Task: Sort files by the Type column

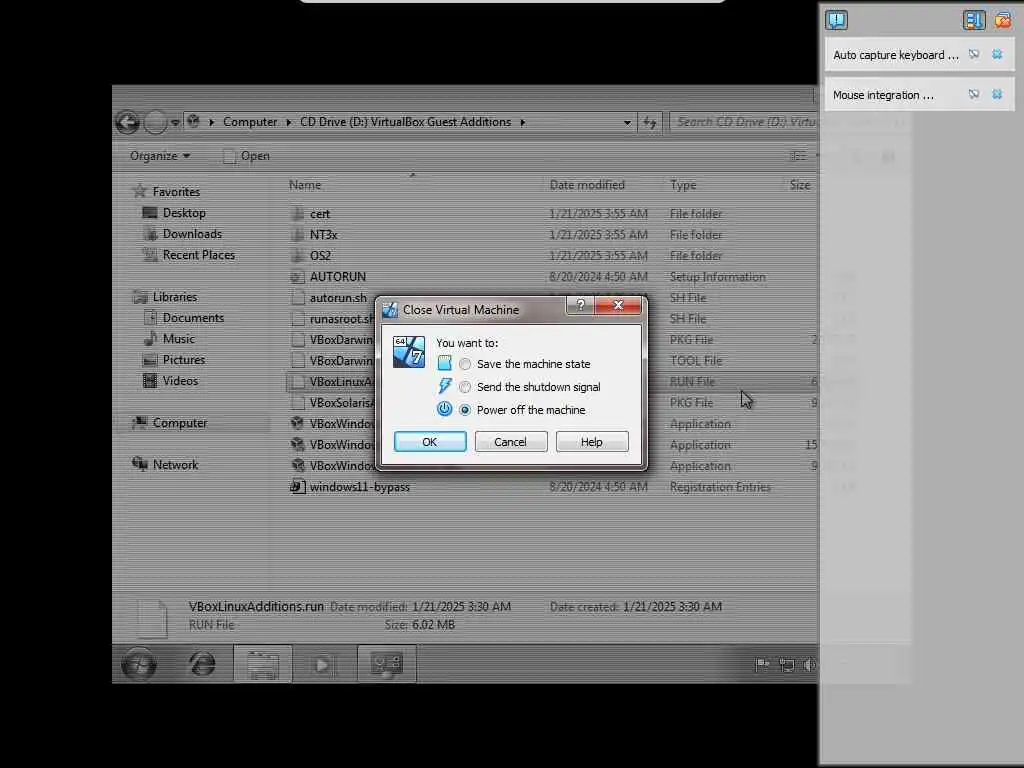Action: tap(683, 185)
